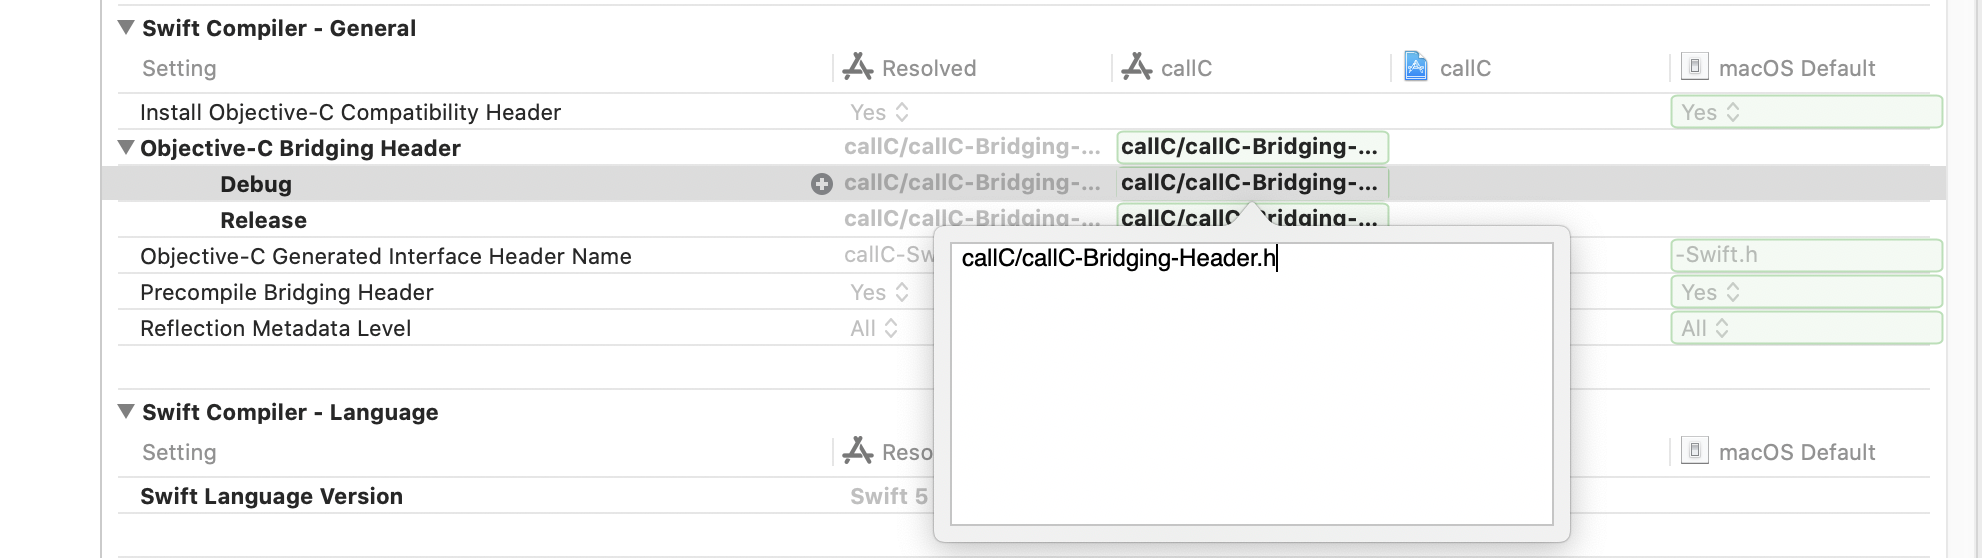Collapse the Swift Compiler - General section
The image size is (1982, 558).
point(126,28)
